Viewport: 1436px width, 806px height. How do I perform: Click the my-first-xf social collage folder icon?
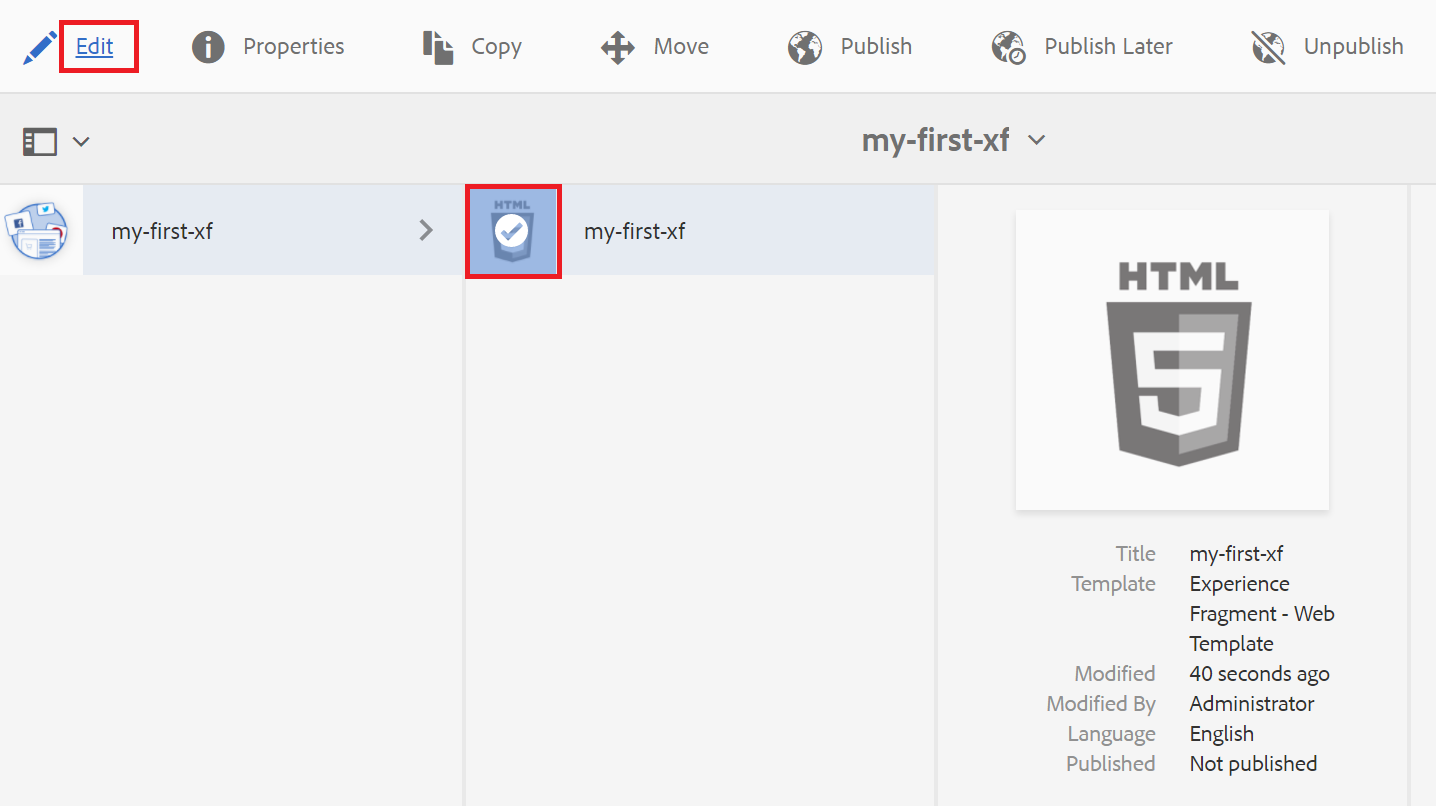38,231
